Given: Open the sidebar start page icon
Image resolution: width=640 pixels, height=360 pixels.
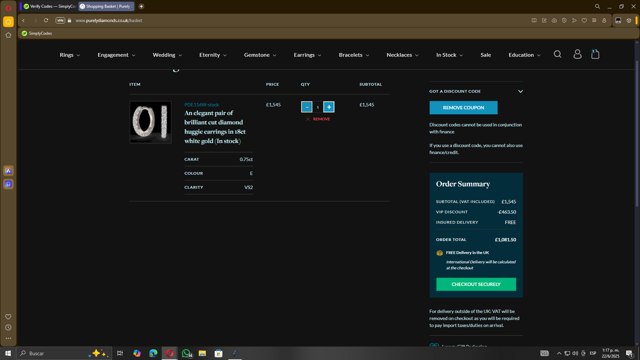Looking at the screenshot, I should (x=8, y=36).
